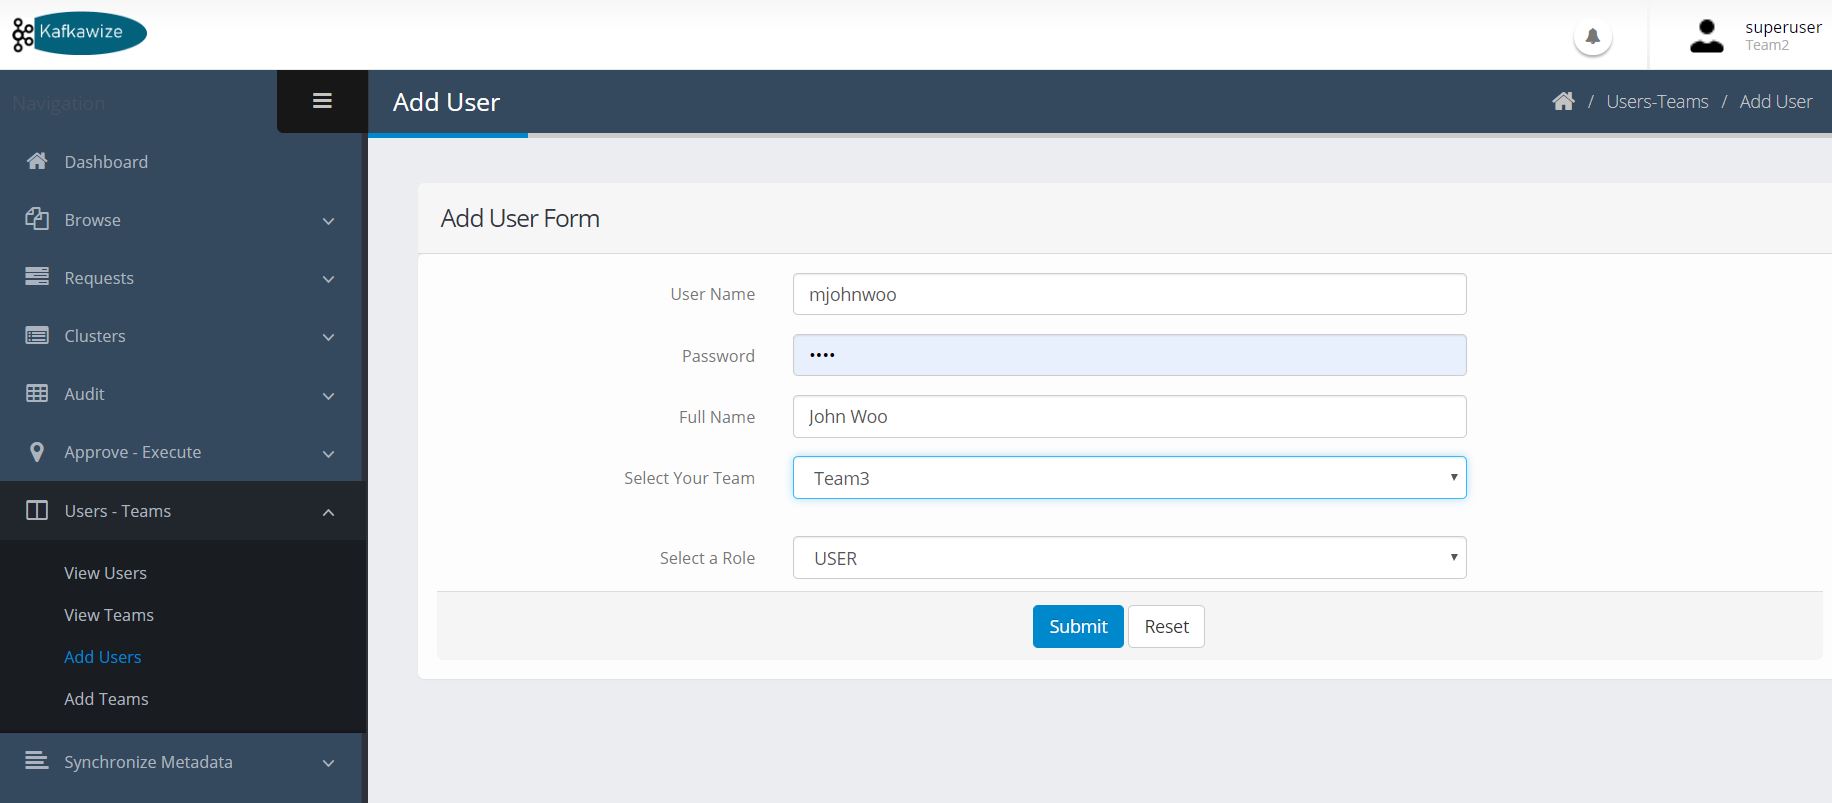Viewport: 1832px width, 803px height.
Task: Go to View Teams page
Action: click(109, 615)
